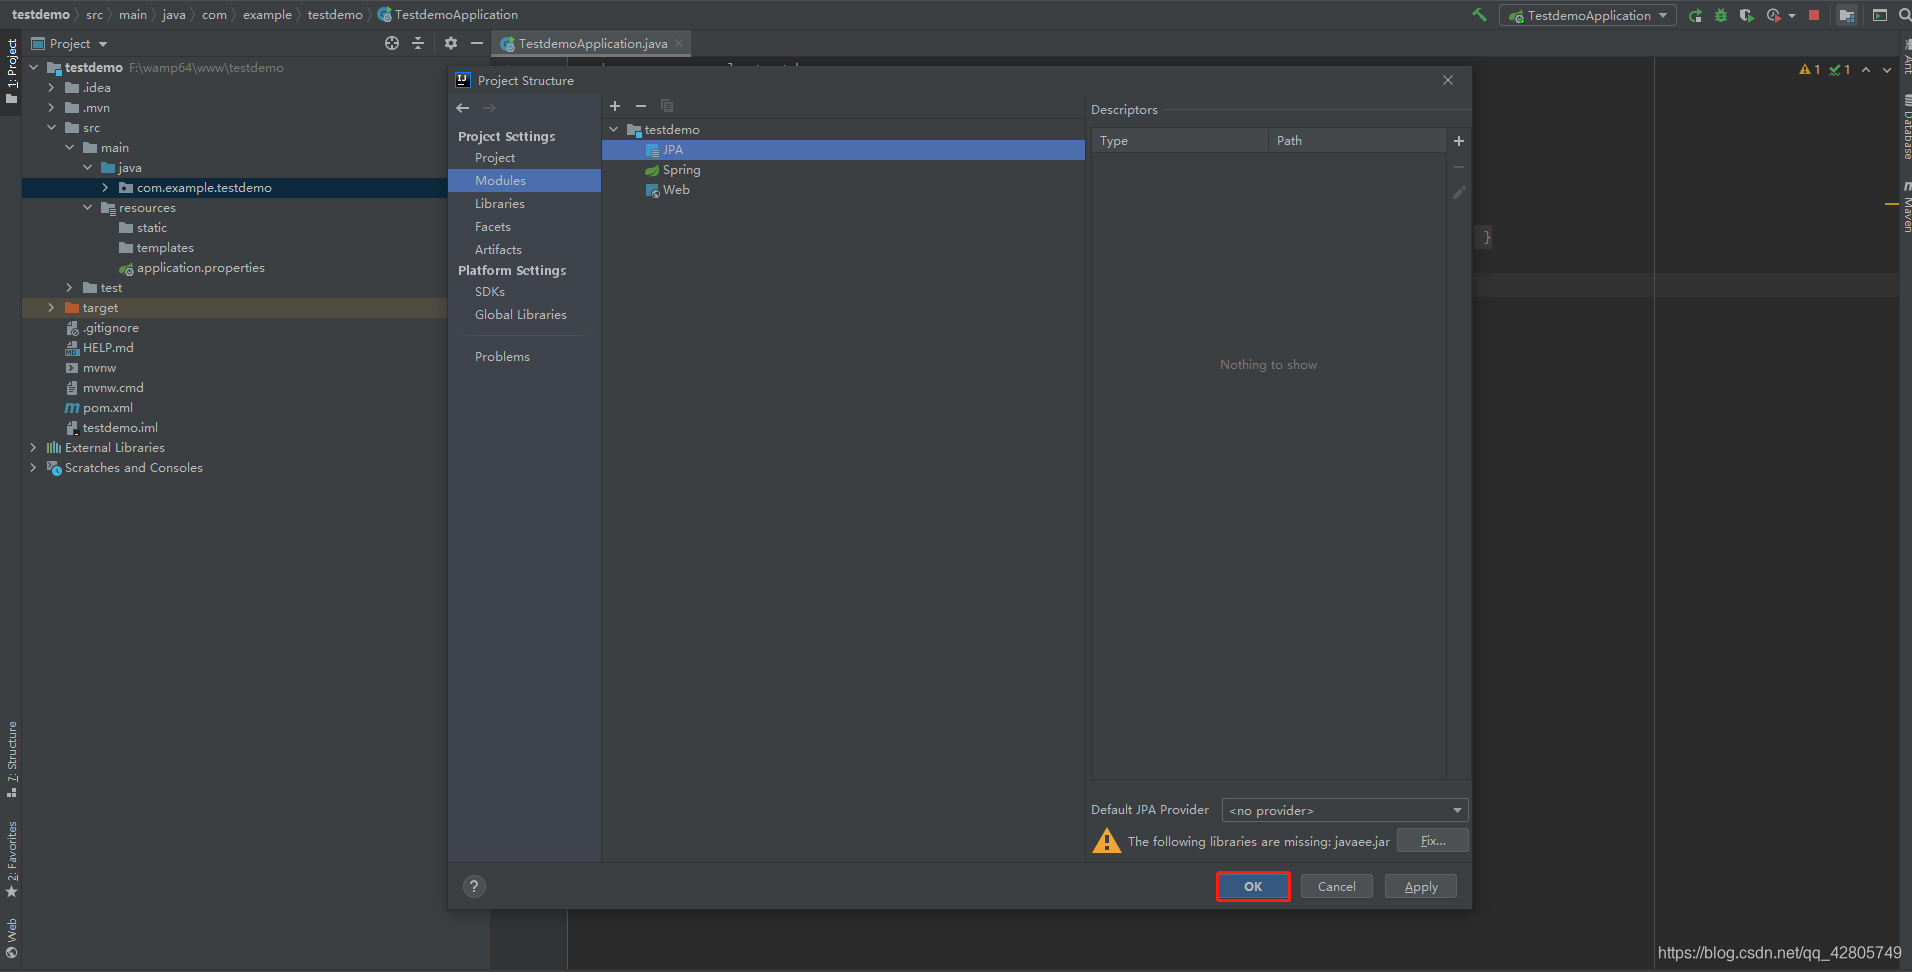The height and width of the screenshot is (972, 1912).
Task: Click the Search Everywhere magnifier icon
Action: 1905,15
